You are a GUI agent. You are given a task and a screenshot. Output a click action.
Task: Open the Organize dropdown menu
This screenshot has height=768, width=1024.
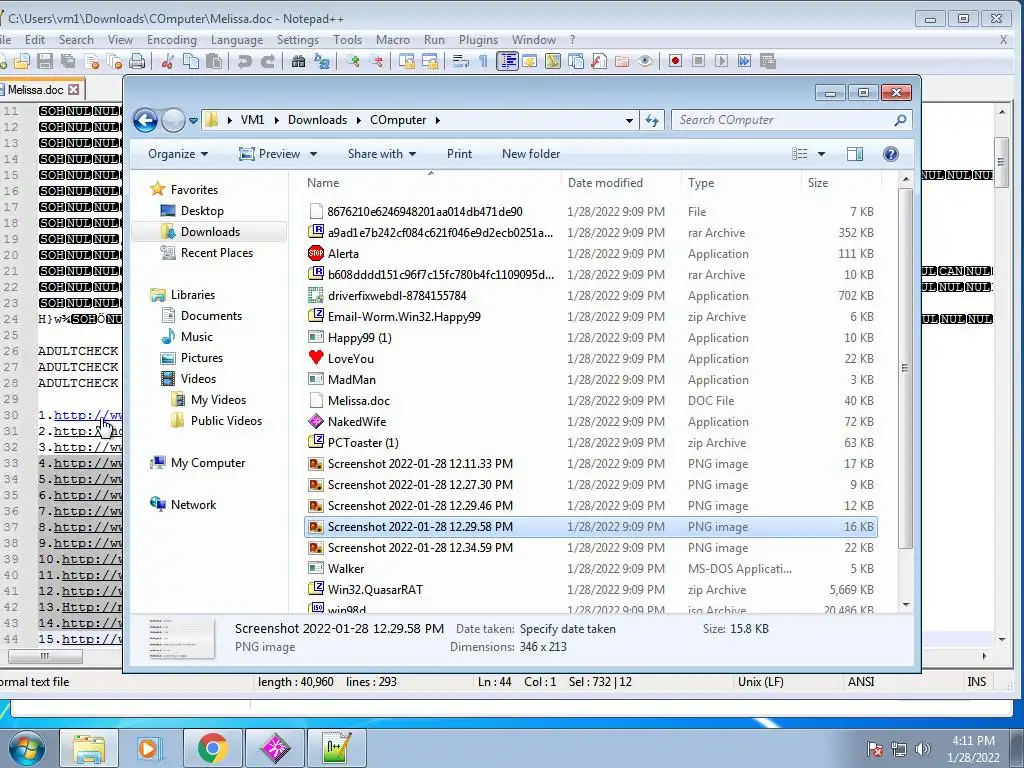point(178,154)
